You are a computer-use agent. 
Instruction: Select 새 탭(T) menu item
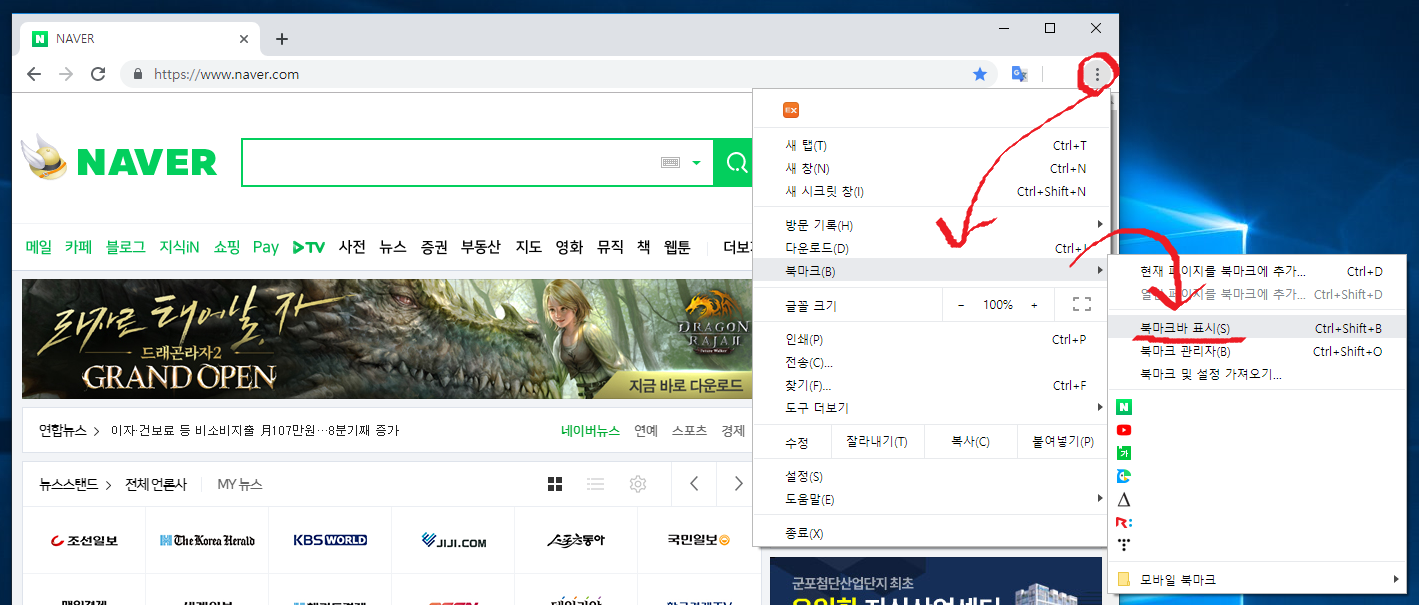pyautogui.click(x=931, y=146)
